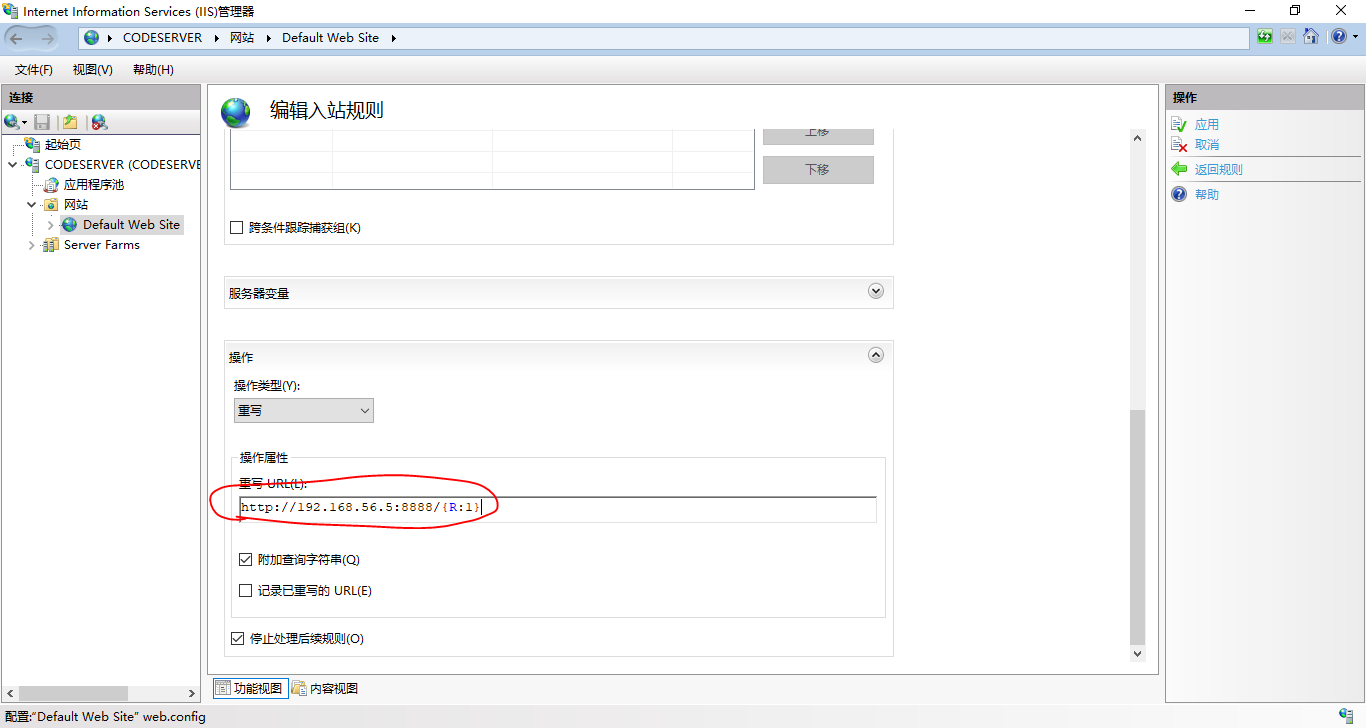Click 应用 to apply the rule changes
Viewport: 1366px width, 728px height.
click(1206, 125)
